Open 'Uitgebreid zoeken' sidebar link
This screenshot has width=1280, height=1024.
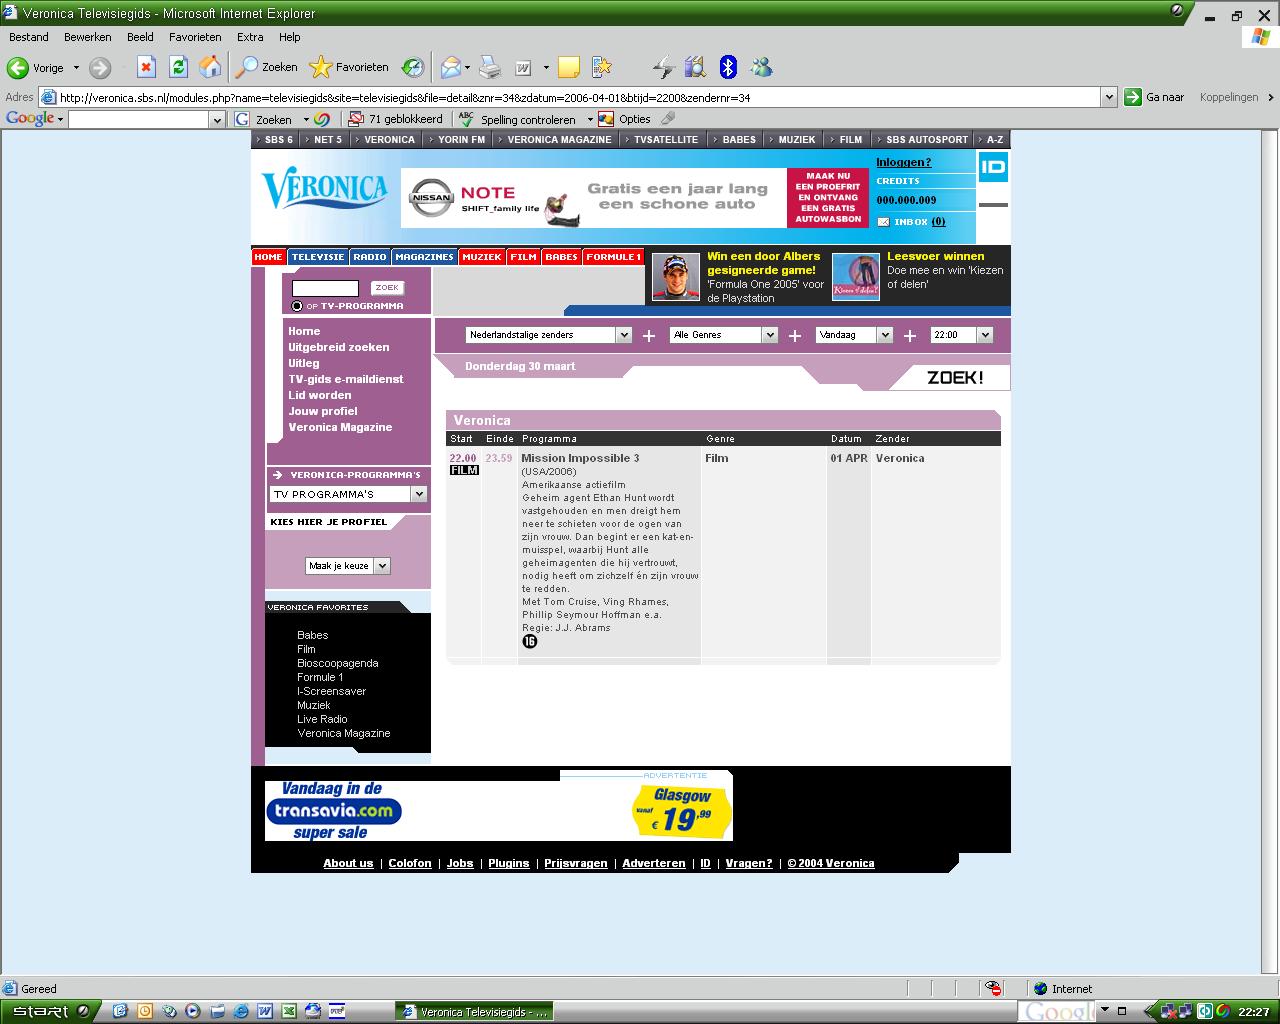click(x=339, y=347)
